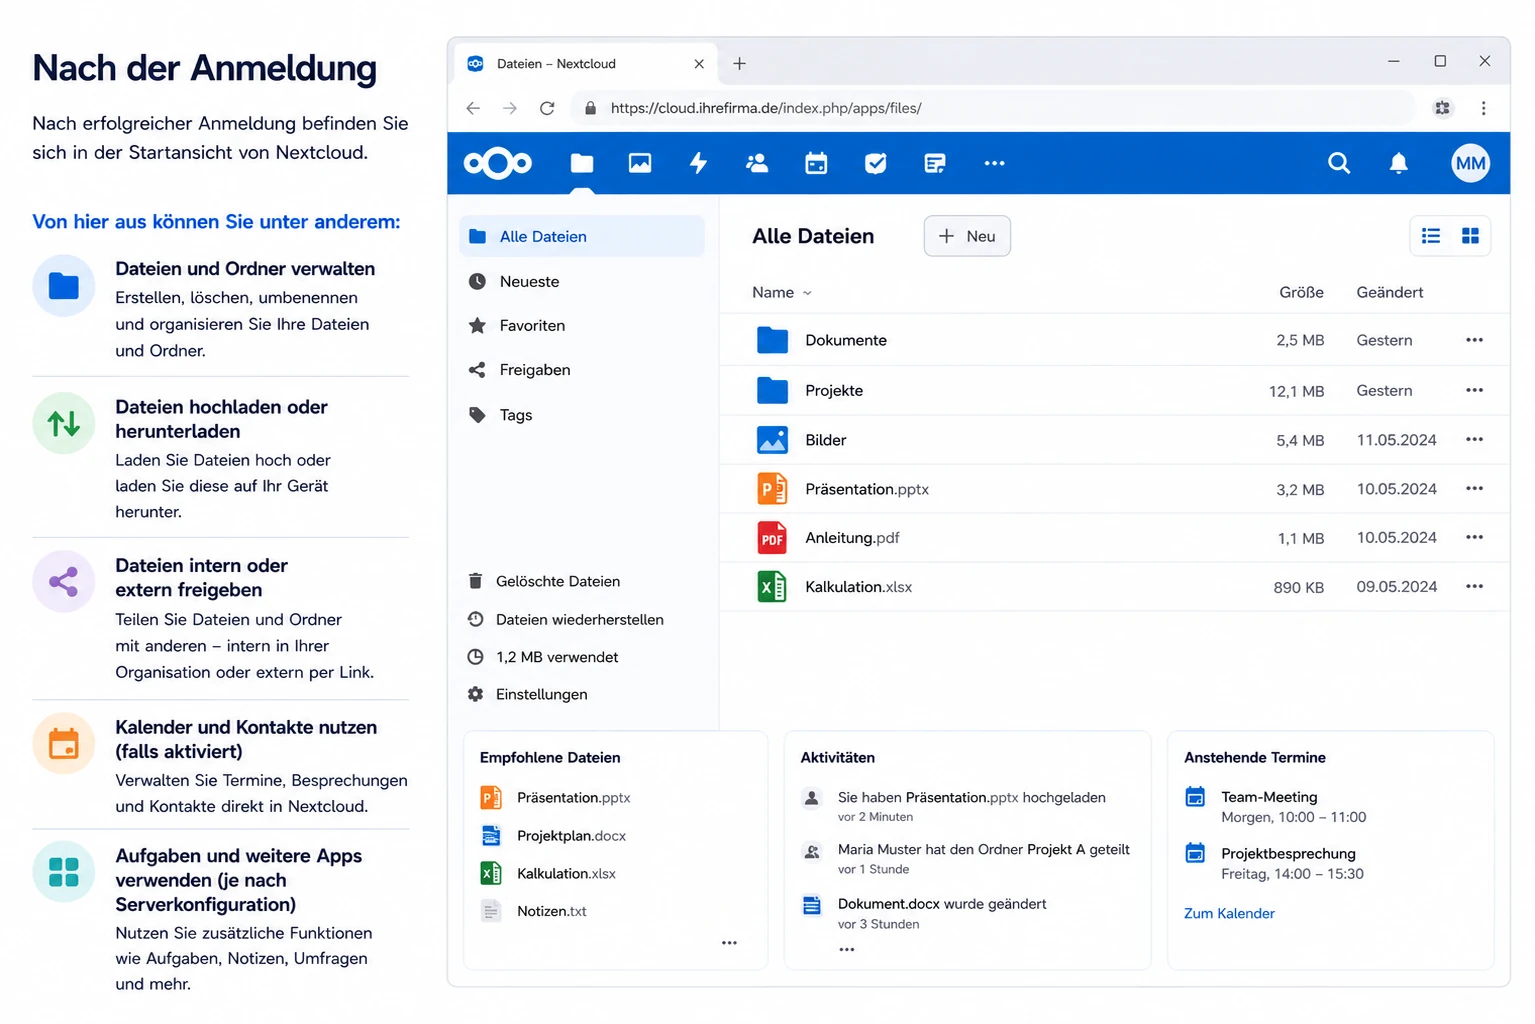Select Alle Dateien in the sidebar
The width and height of the screenshot is (1535, 1024).
tap(582, 236)
